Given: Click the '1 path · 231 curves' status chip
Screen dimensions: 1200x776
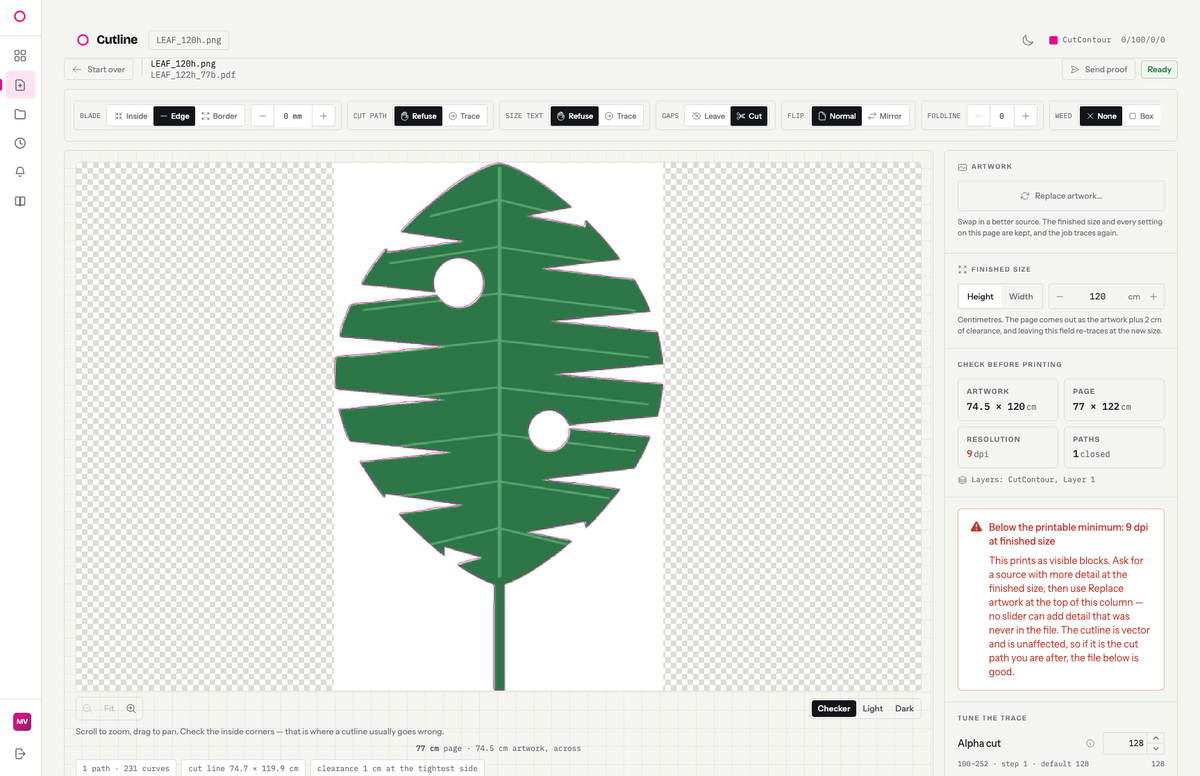Looking at the screenshot, I should point(127,768).
